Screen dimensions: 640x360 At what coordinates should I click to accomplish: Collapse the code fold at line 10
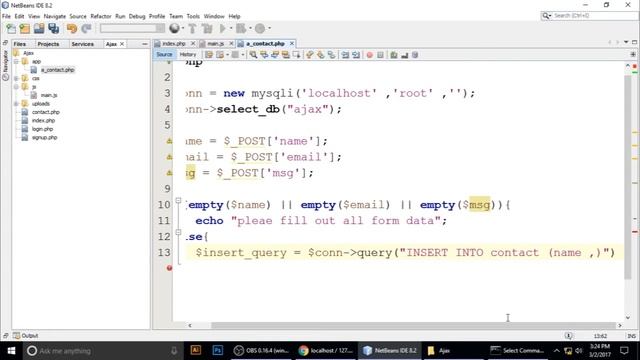point(178,200)
